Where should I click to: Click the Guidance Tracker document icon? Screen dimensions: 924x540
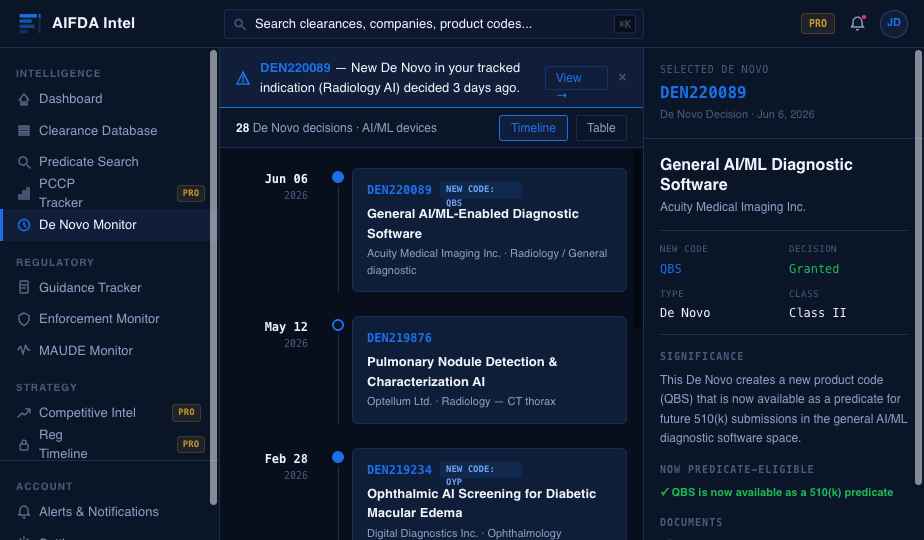[24, 288]
